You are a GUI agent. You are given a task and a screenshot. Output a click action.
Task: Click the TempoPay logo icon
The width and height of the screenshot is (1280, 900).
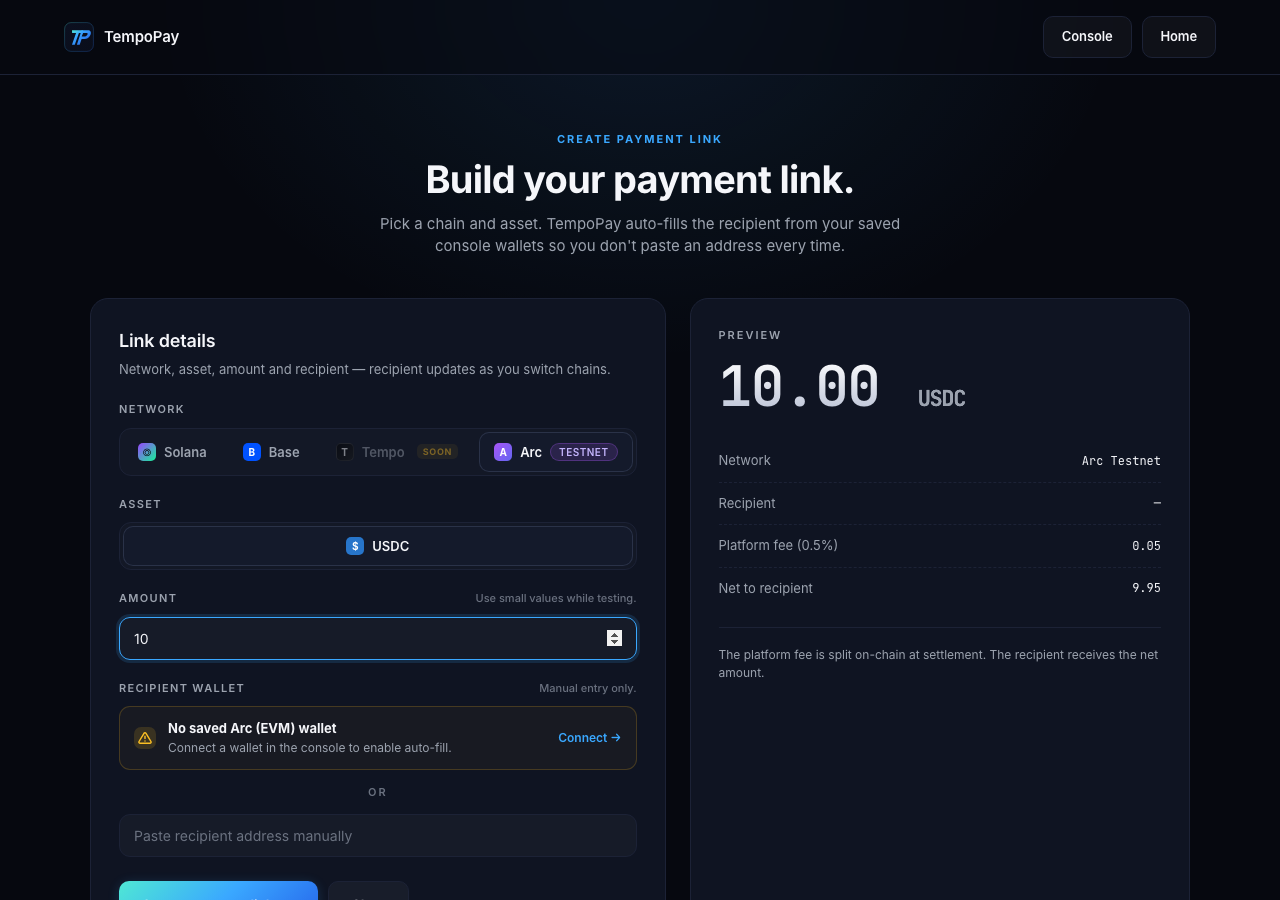[79, 37]
